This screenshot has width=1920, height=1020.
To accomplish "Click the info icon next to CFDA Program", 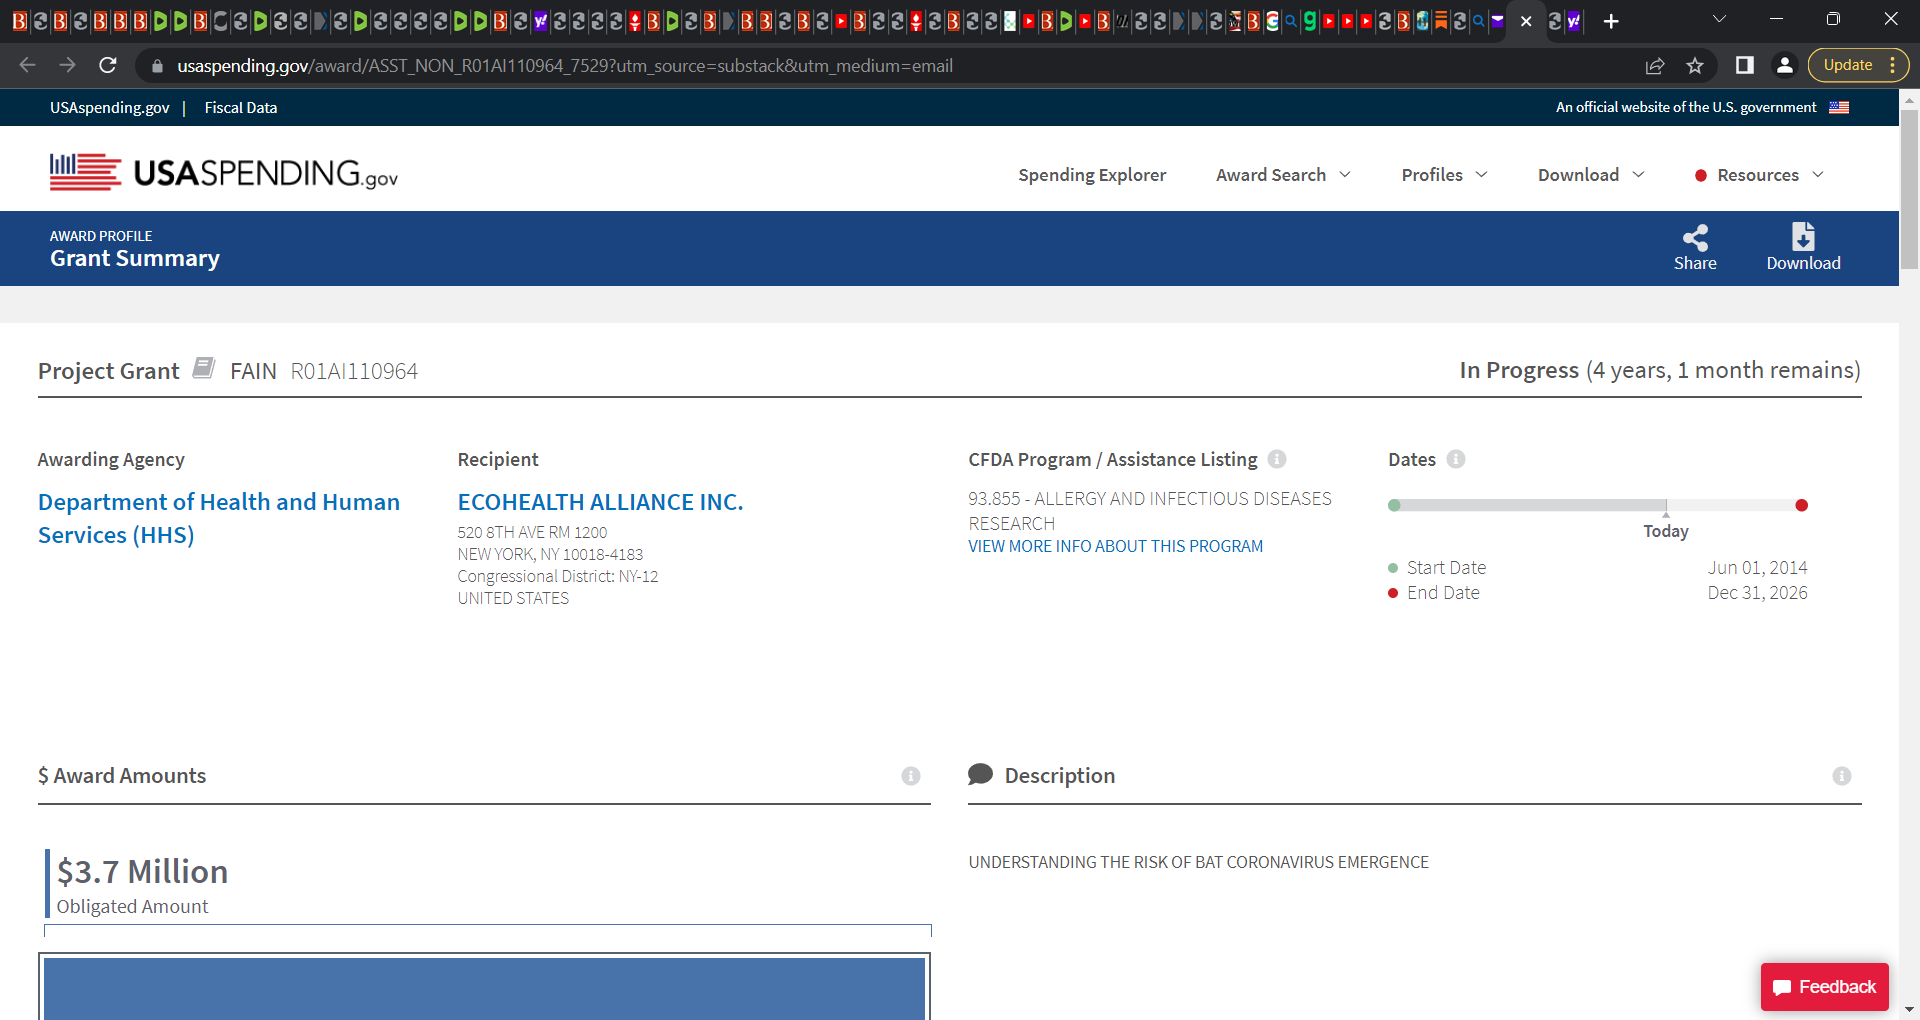I will [1277, 459].
